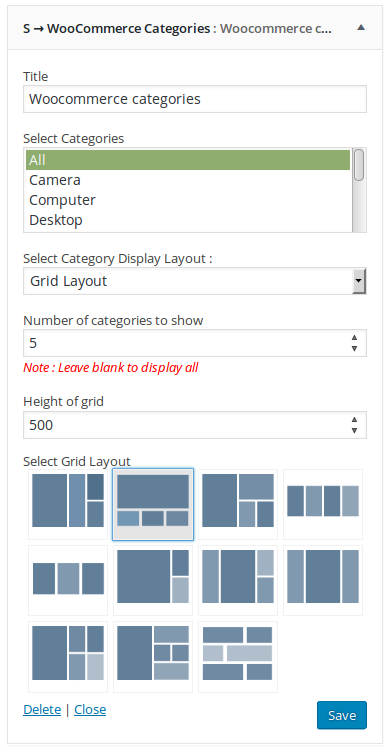Choose layout with wide center between two narrow columns
Image resolution: width=389 pixels, height=748 pixels.
click(x=323, y=581)
